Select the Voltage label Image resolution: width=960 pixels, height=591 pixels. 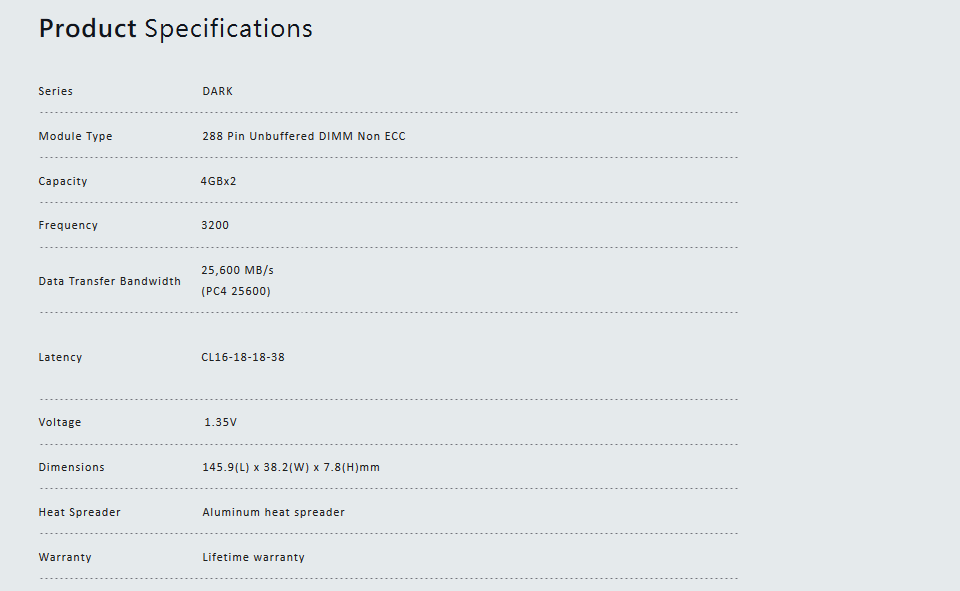[x=60, y=423]
